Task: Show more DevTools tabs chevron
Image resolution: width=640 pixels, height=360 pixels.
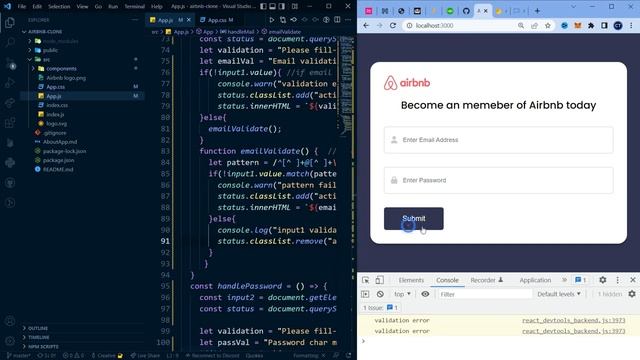Action: coord(564,280)
